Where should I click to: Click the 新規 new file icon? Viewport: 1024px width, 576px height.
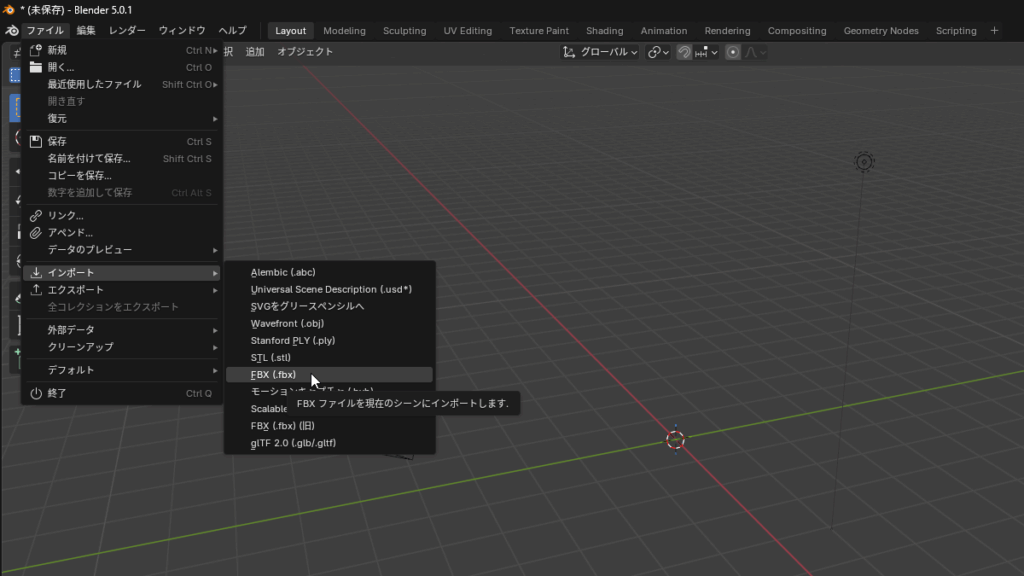36,50
